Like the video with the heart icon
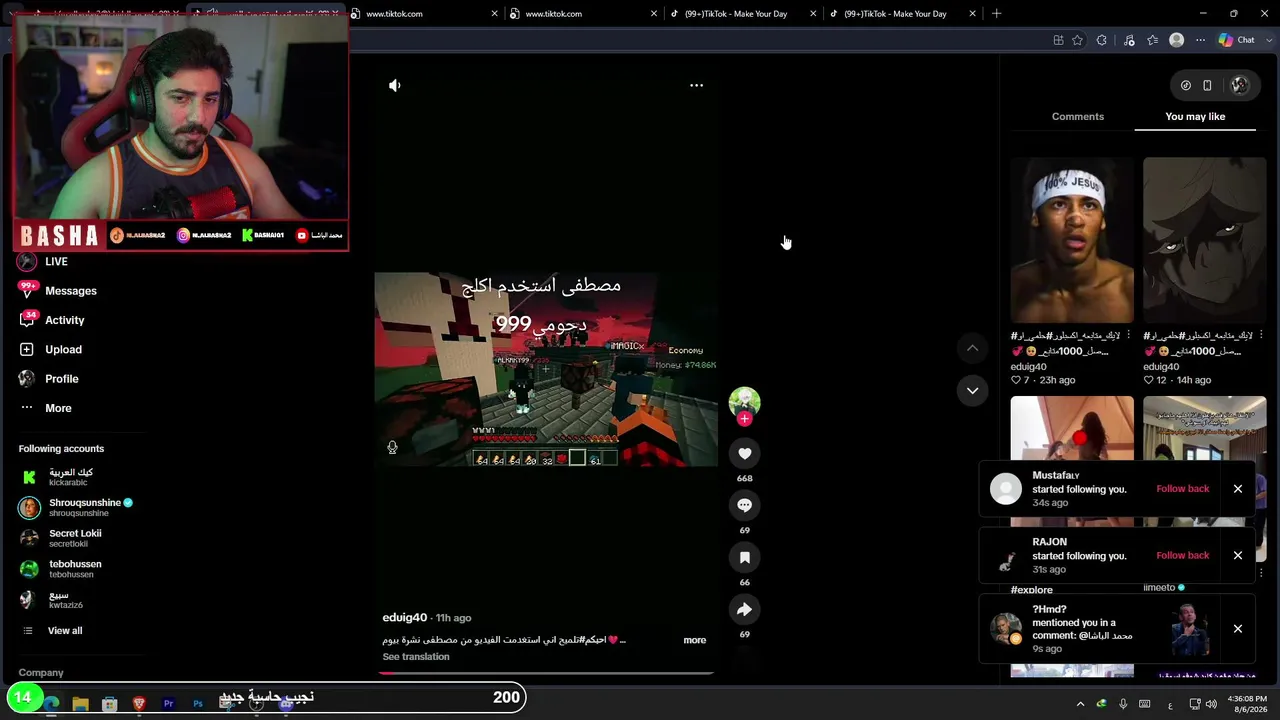1280x720 pixels. click(744, 453)
